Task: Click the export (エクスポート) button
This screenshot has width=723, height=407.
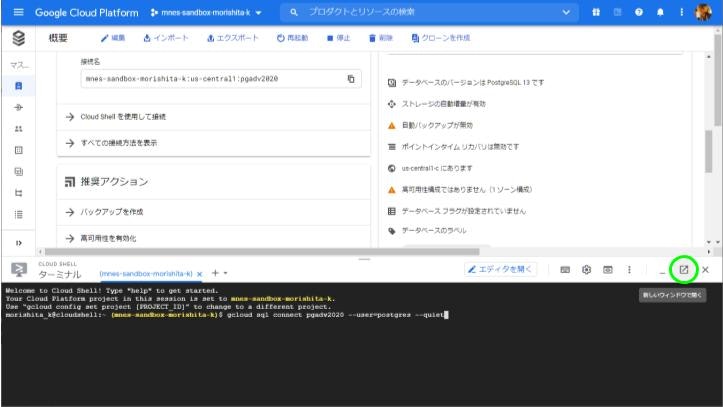Action: coord(233,38)
